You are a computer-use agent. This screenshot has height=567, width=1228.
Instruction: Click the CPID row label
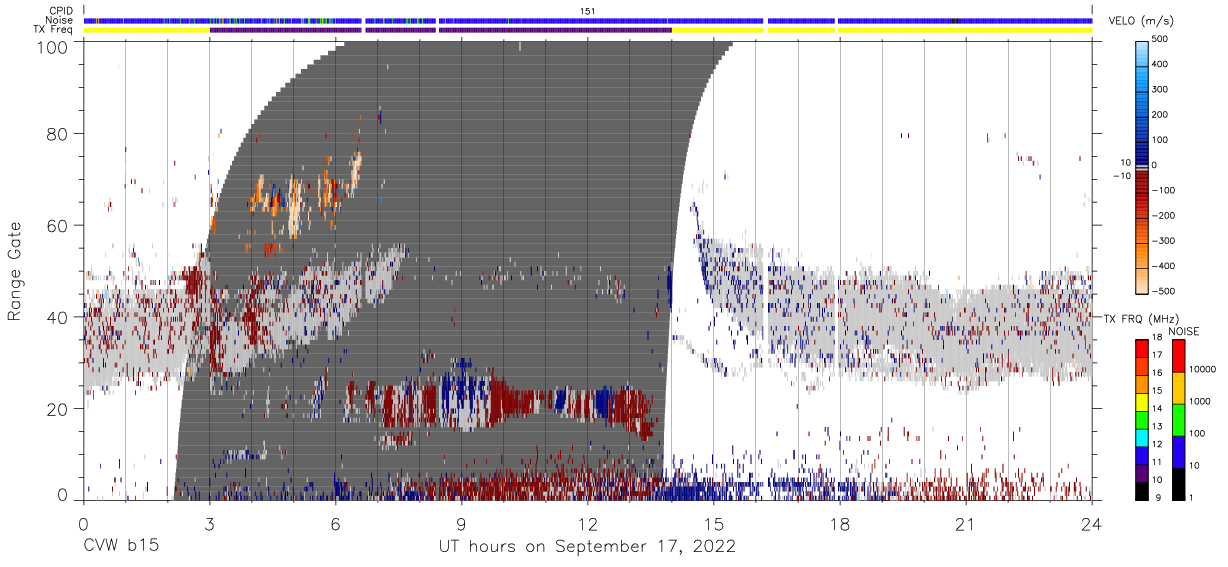pyautogui.click(x=61, y=10)
